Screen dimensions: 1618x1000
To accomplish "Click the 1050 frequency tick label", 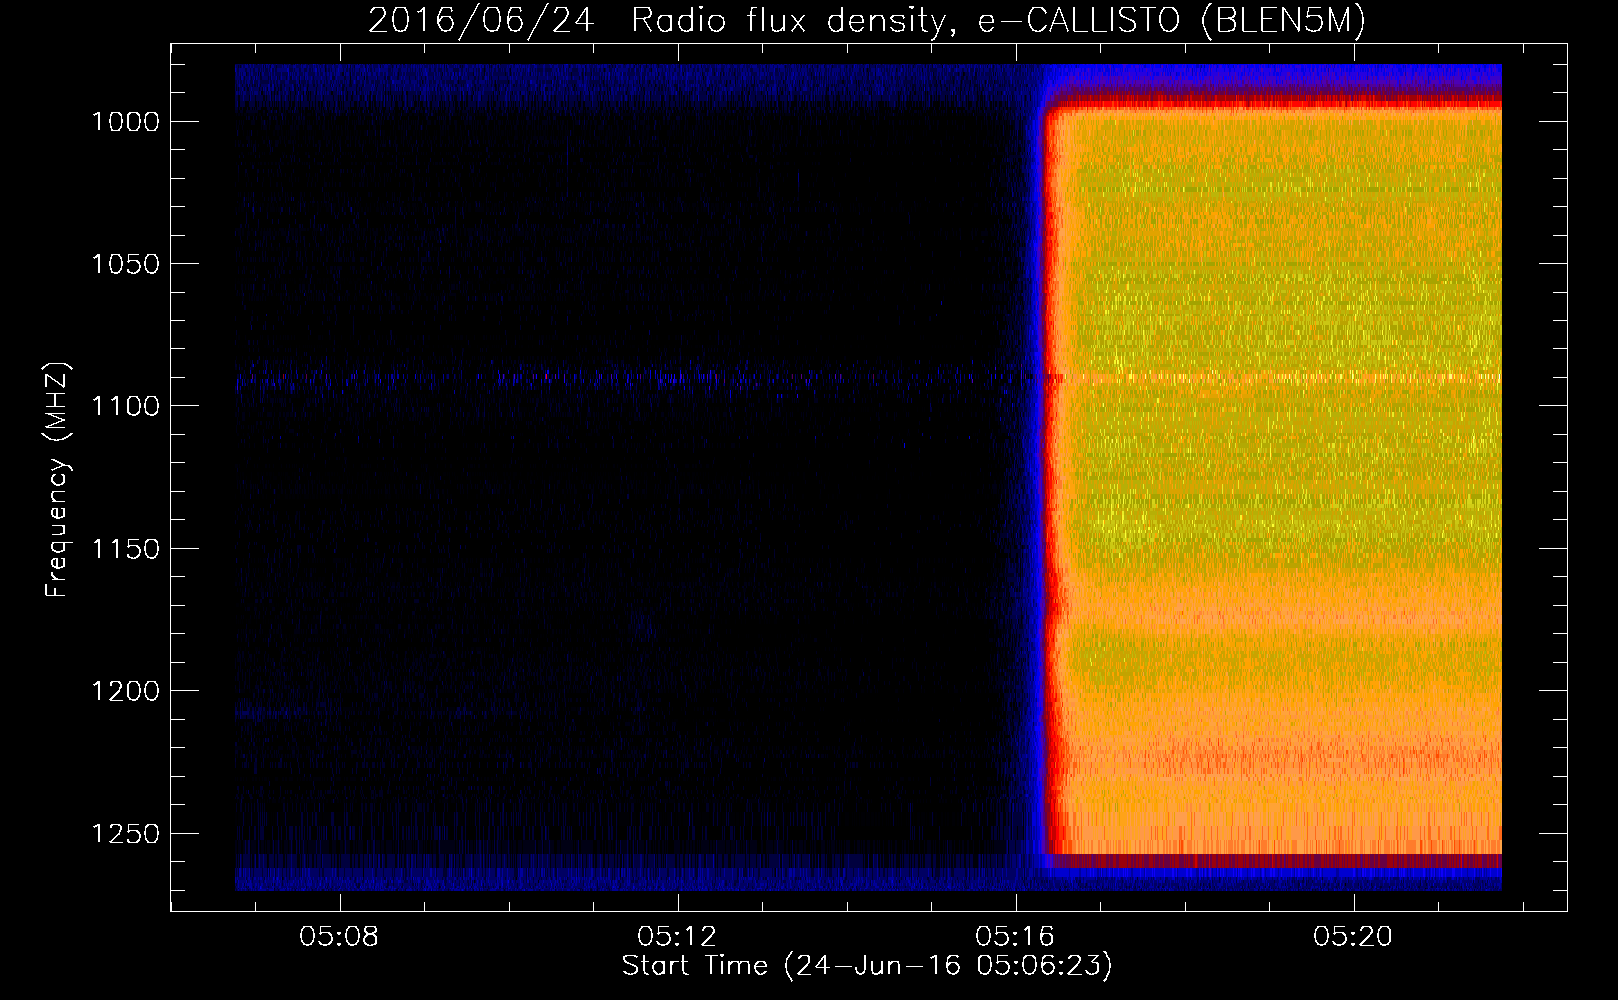I will click(125, 264).
